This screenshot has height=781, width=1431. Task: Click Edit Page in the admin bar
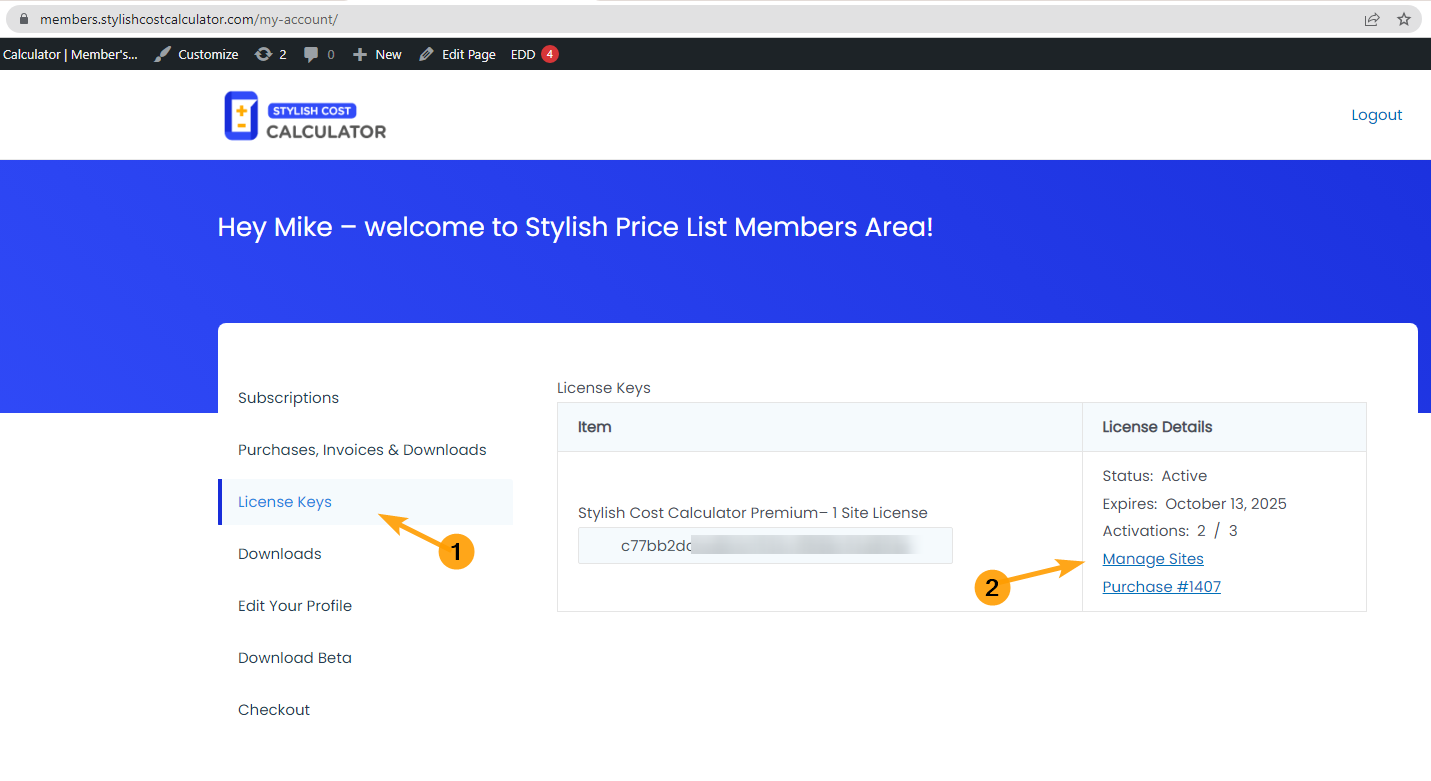pyautogui.click(x=457, y=54)
